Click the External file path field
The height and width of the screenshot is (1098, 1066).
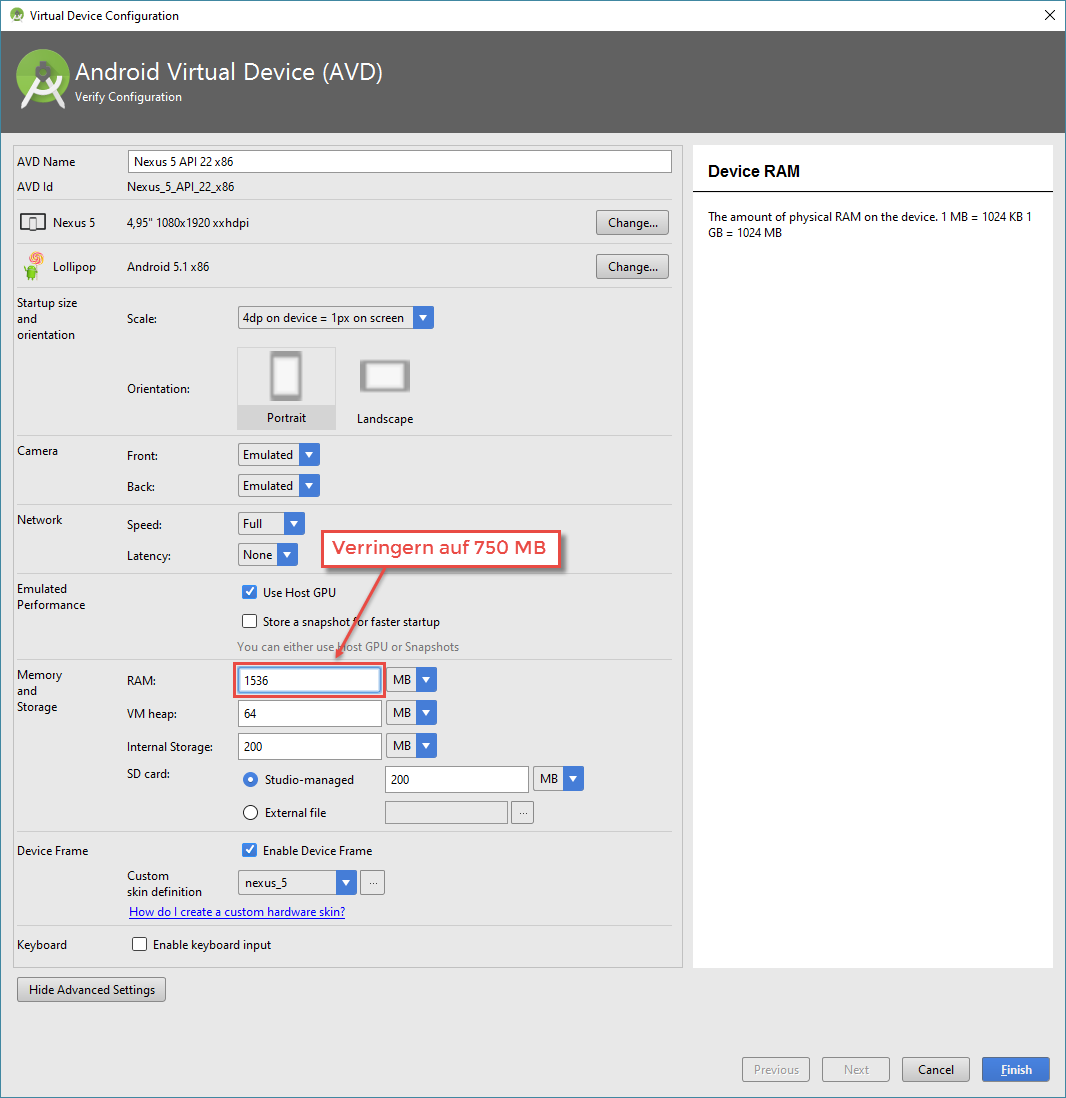coord(446,812)
